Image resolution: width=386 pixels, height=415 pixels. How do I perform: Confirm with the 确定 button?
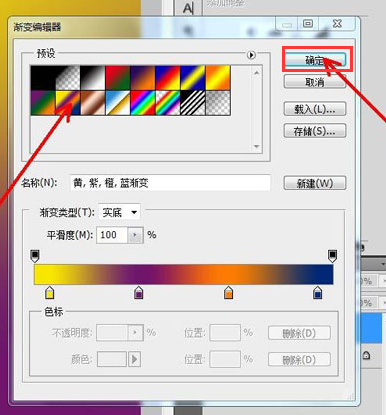tap(315, 60)
